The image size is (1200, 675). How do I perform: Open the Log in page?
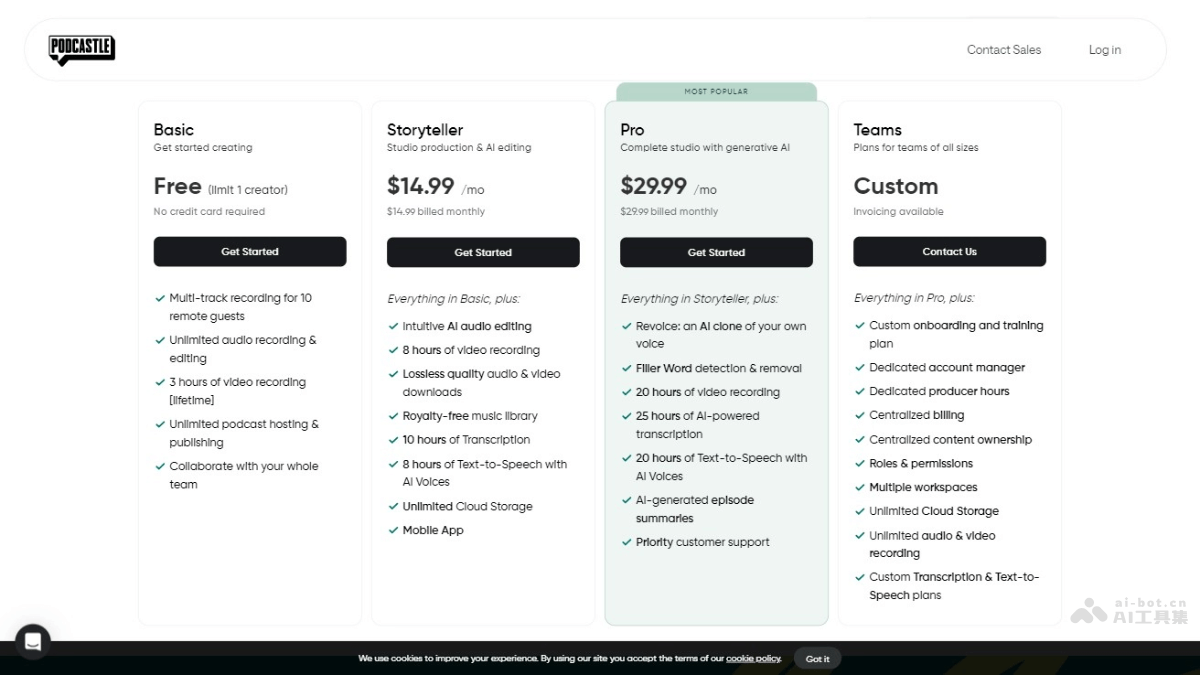[1104, 50]
